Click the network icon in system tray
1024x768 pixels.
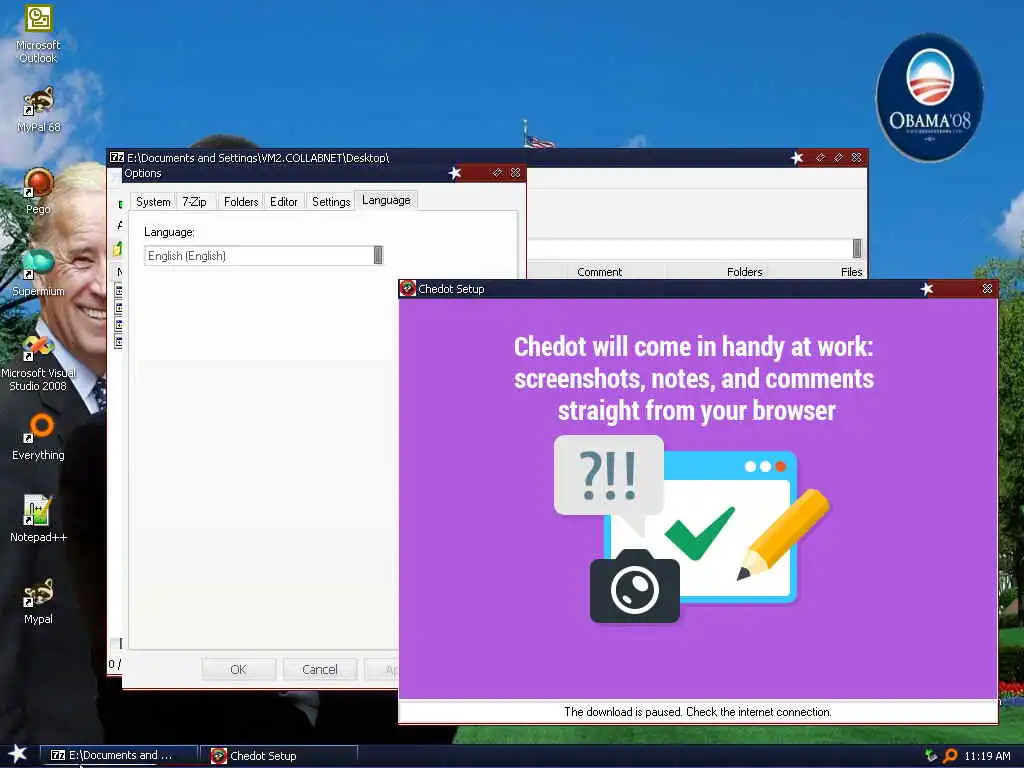point(931,756)
